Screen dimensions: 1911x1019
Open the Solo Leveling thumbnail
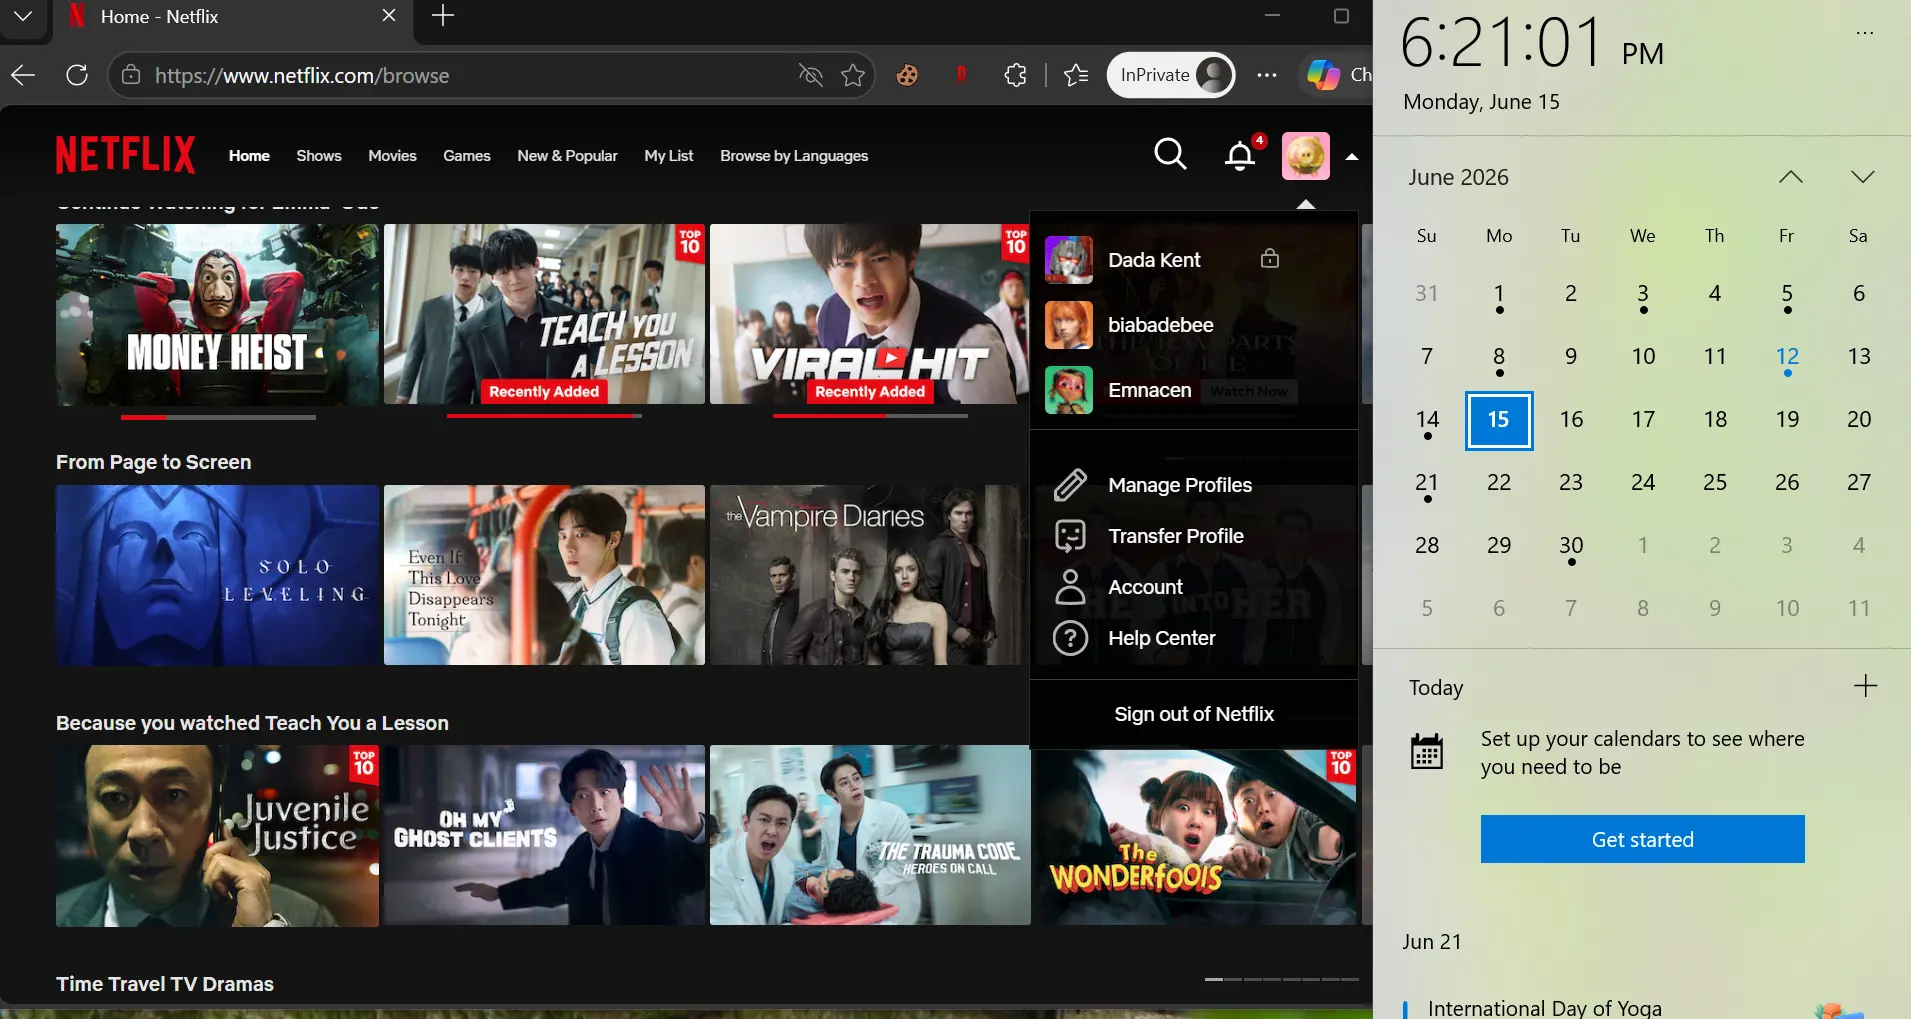(x=217, y=575)
